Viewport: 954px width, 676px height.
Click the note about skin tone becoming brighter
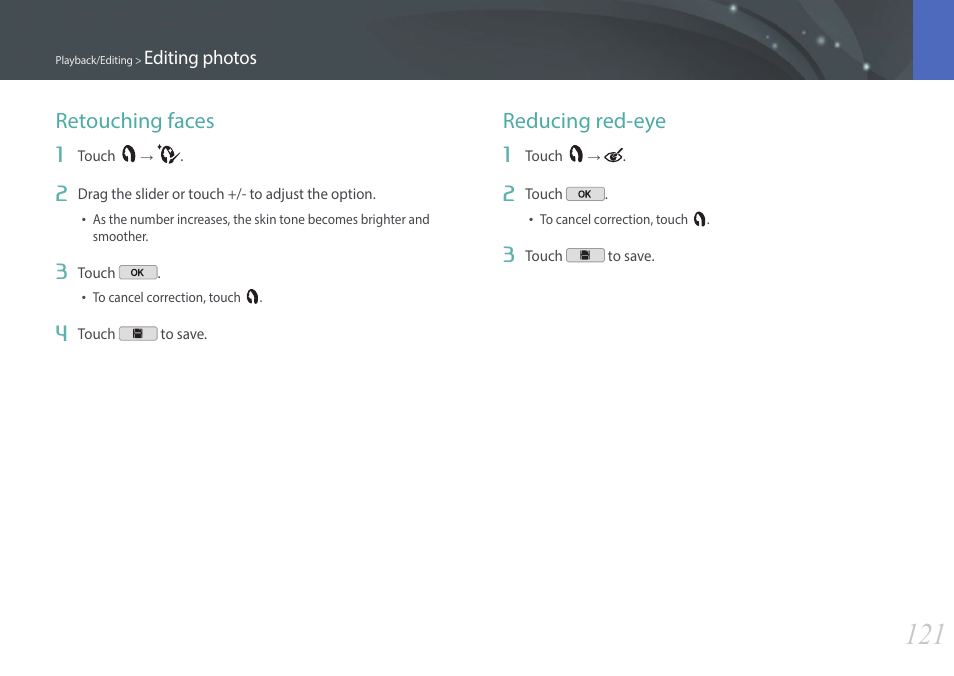tap(261, 228)
